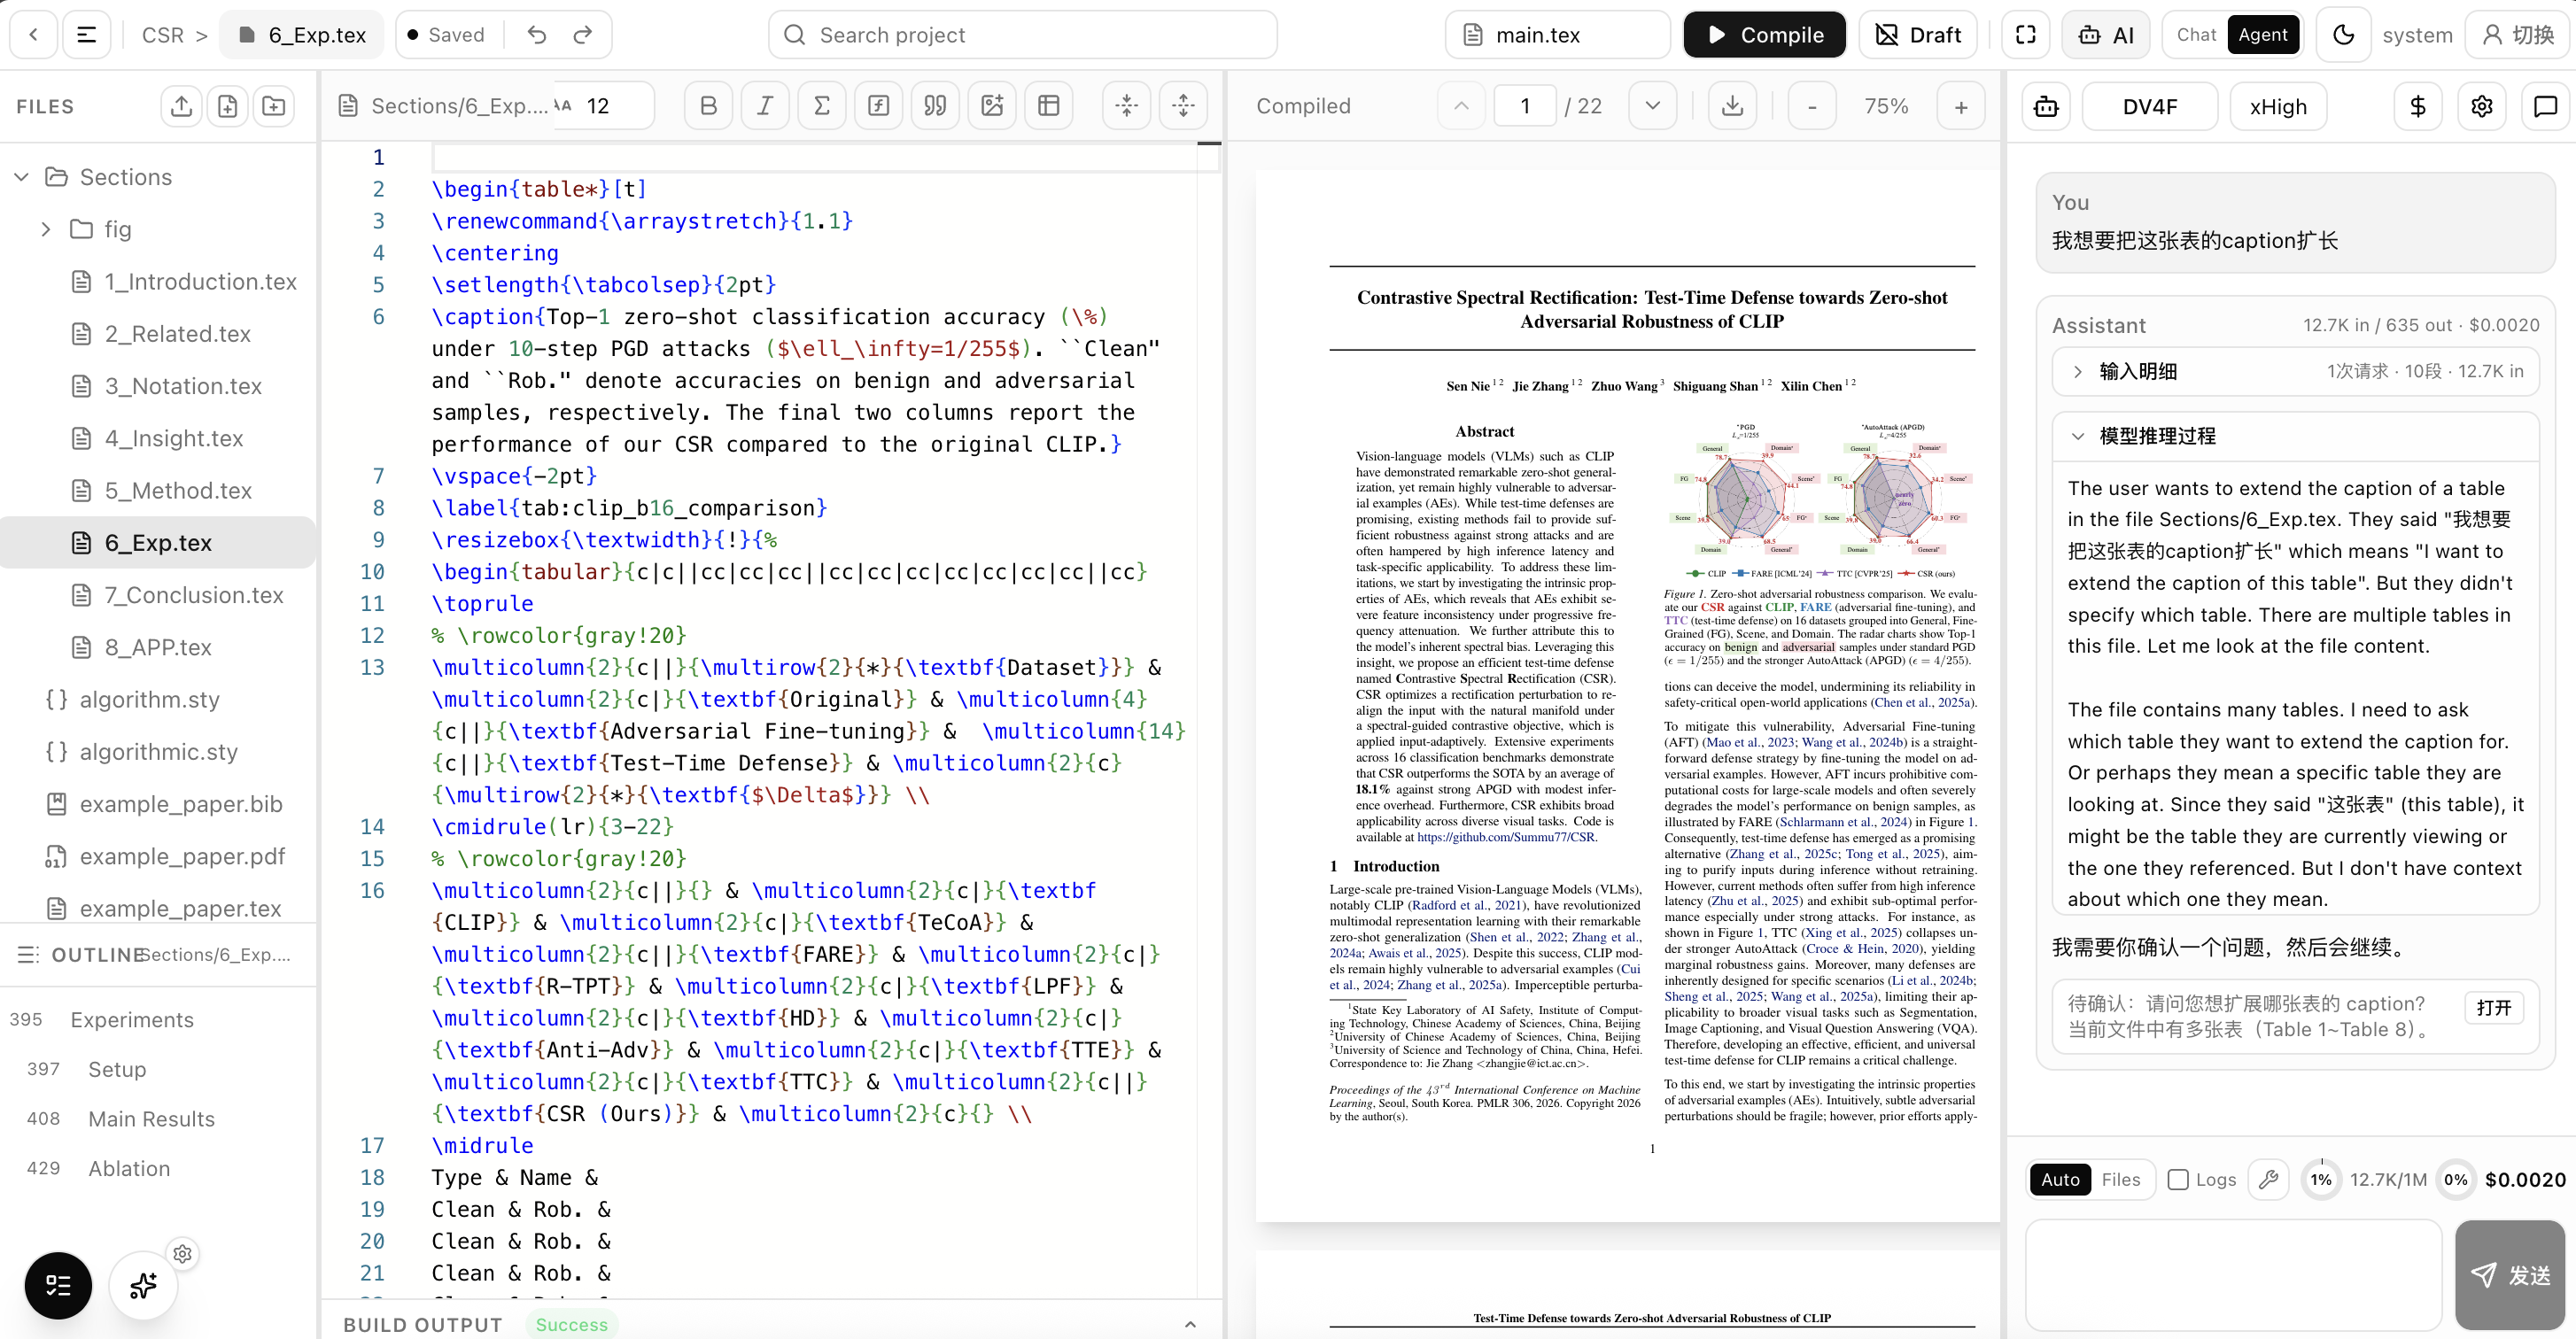Insert a sigma math symbol
Viewport: 2576px width, 1339px height.
click(822, 106)
